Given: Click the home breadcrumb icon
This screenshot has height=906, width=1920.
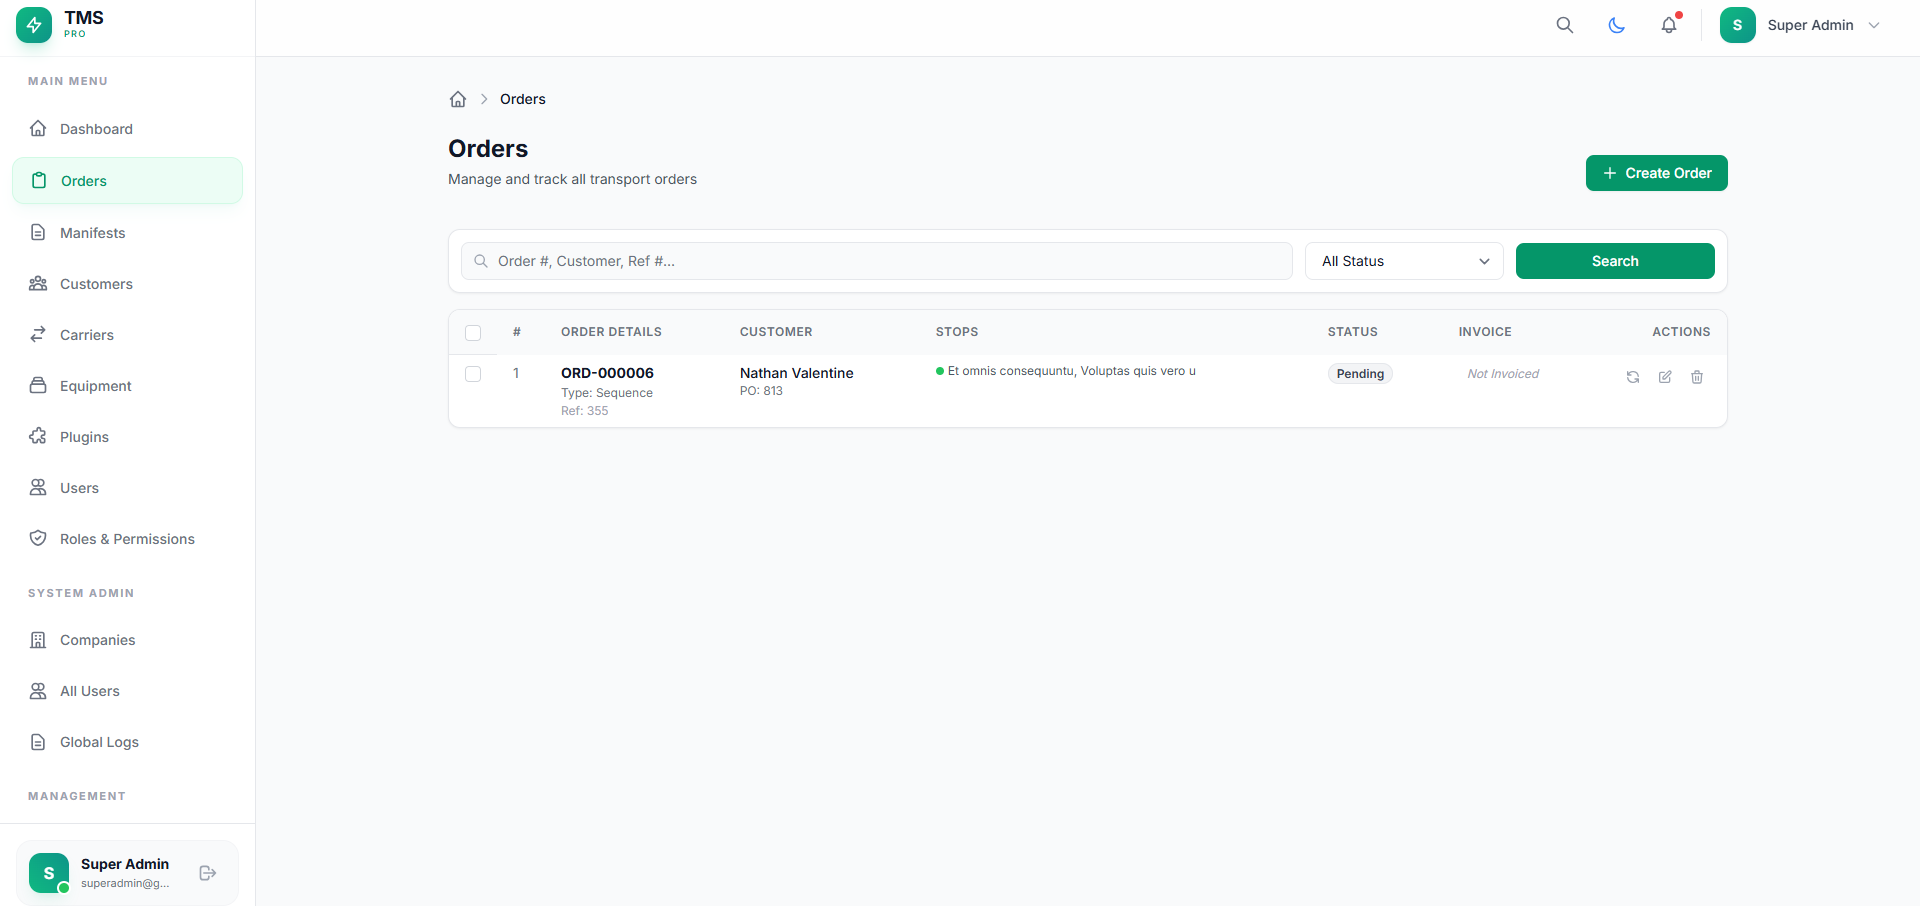Looking at the screenshot, I should pyautogui.click(x=458, y=99).
